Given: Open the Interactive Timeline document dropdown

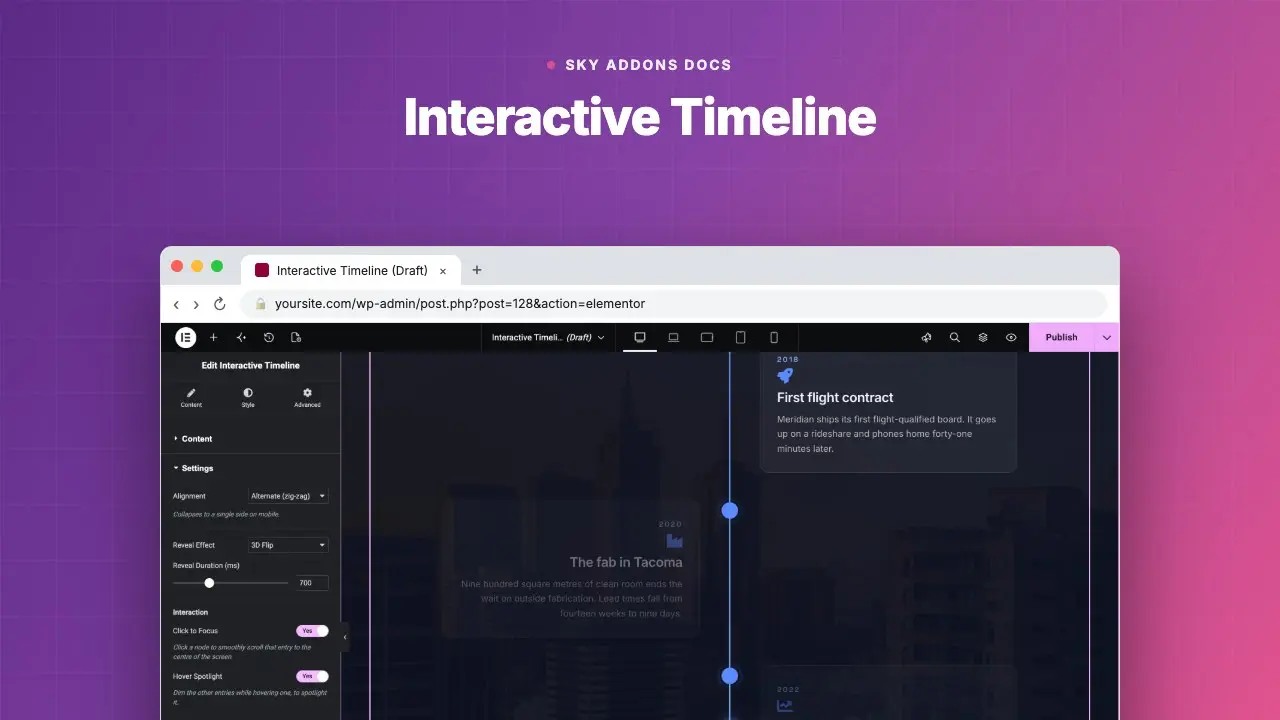Looking at the screenshot, I should (x=548, y=337).
